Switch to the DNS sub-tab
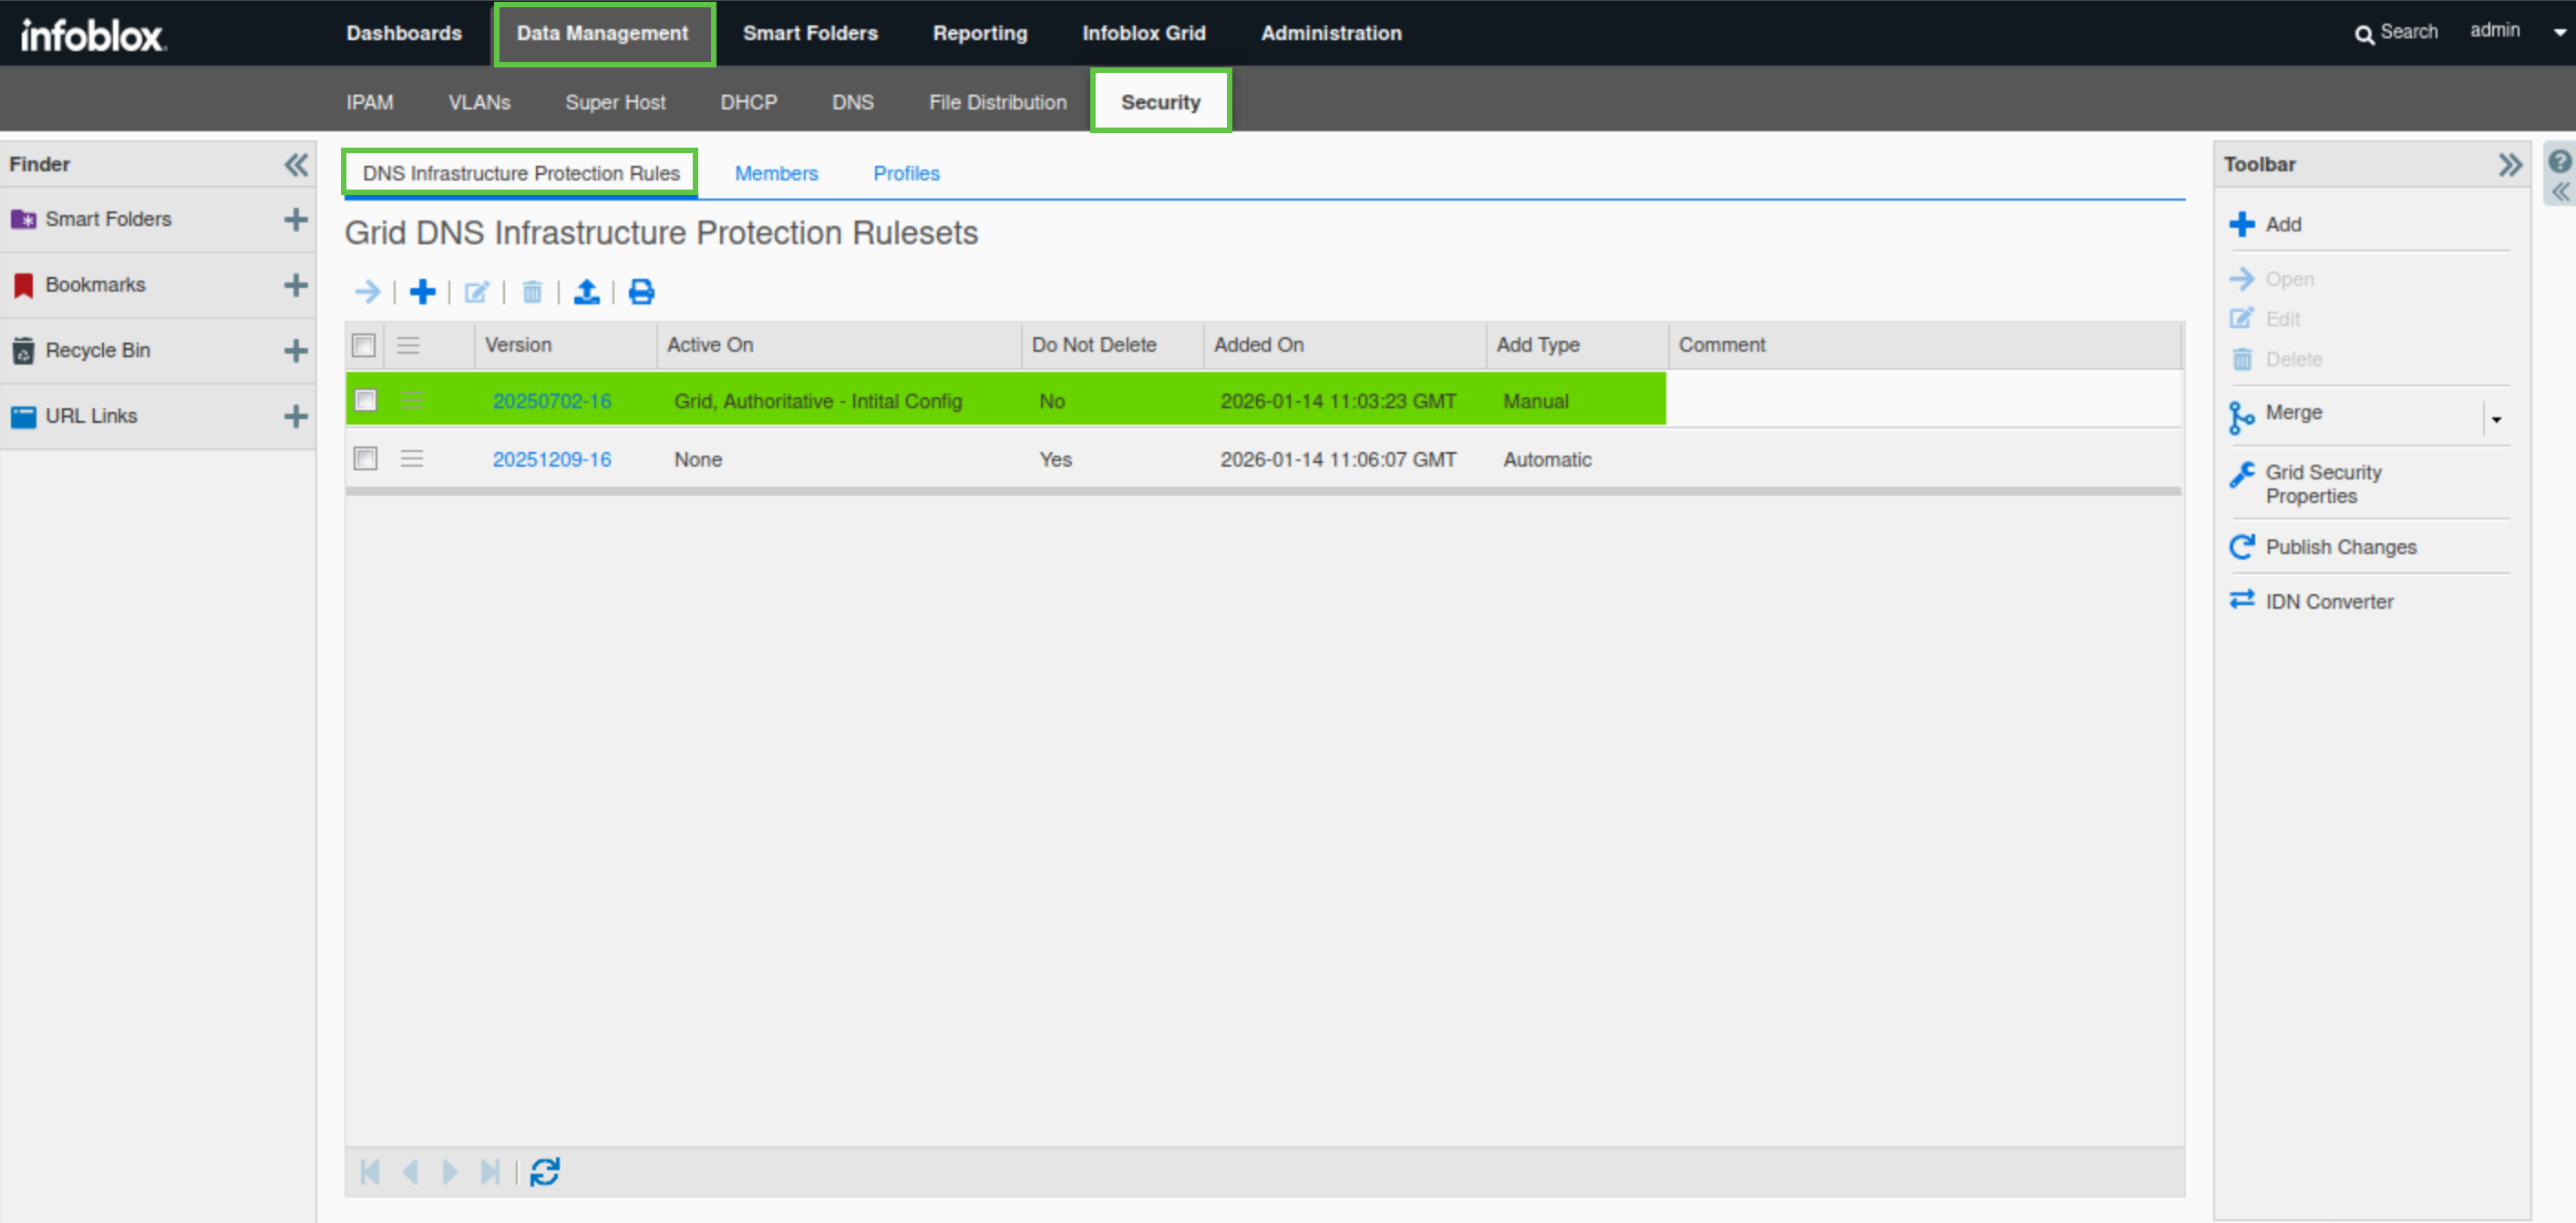 852,102
